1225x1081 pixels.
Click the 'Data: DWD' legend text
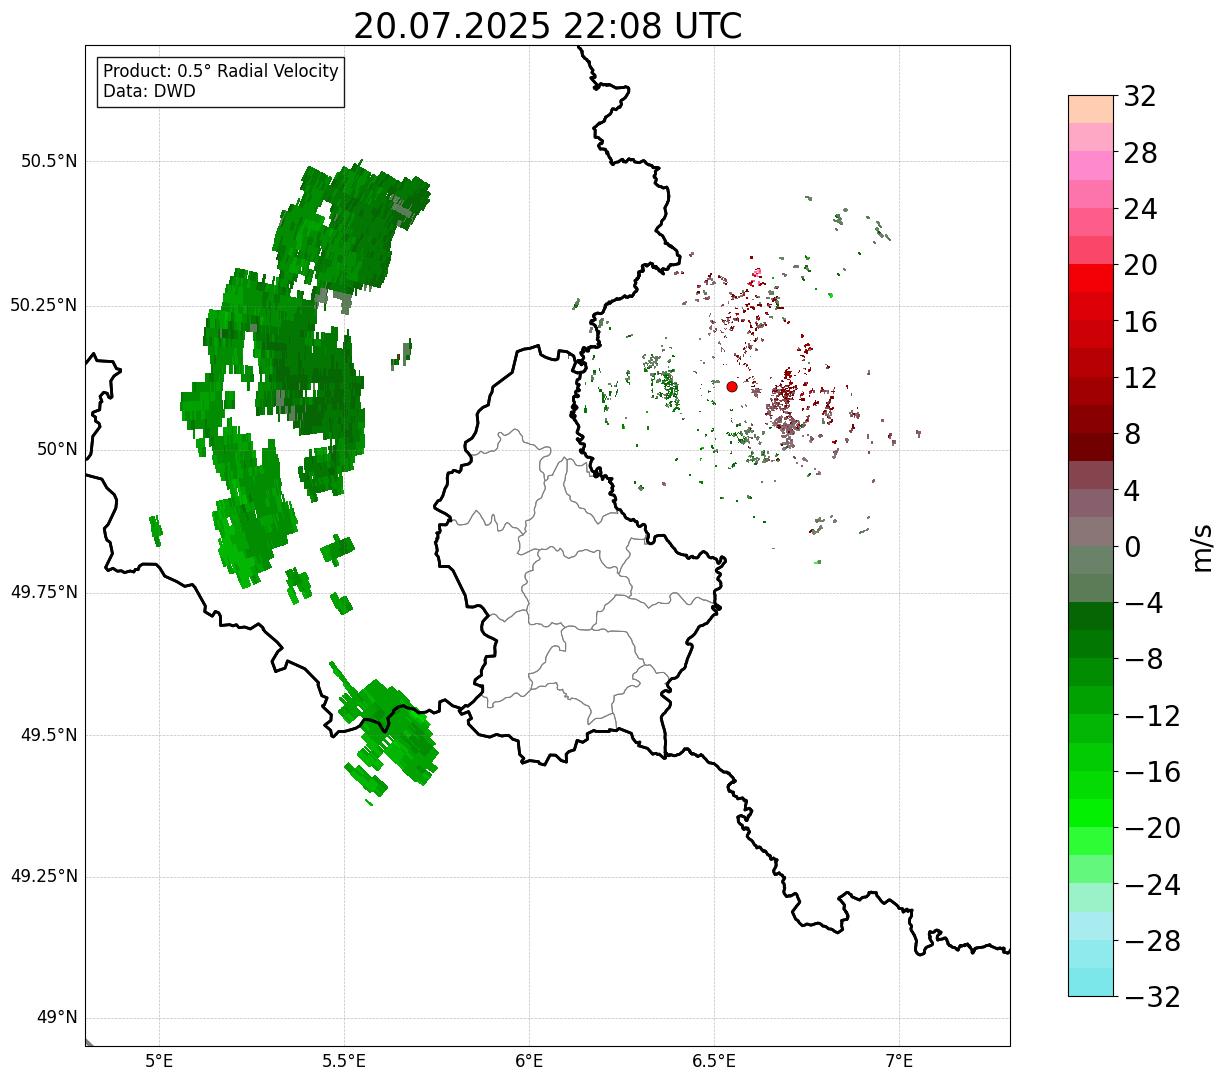(149, 91)
